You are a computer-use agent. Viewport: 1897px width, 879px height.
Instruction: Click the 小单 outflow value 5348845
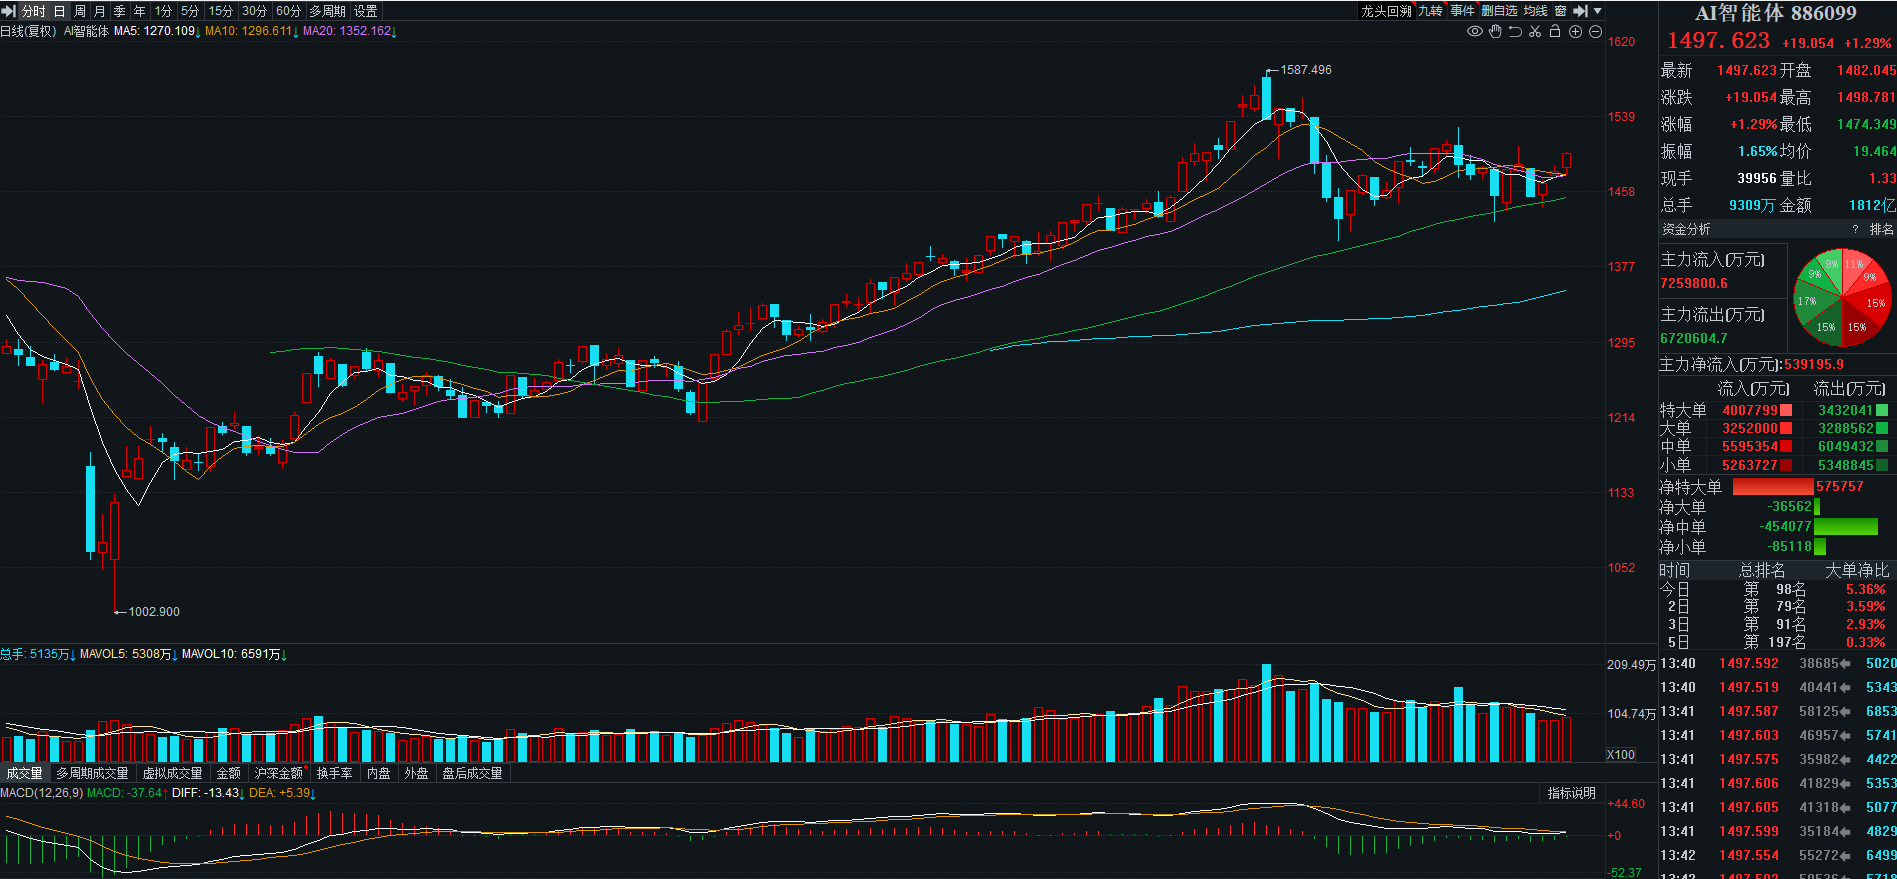(1845, 466)
